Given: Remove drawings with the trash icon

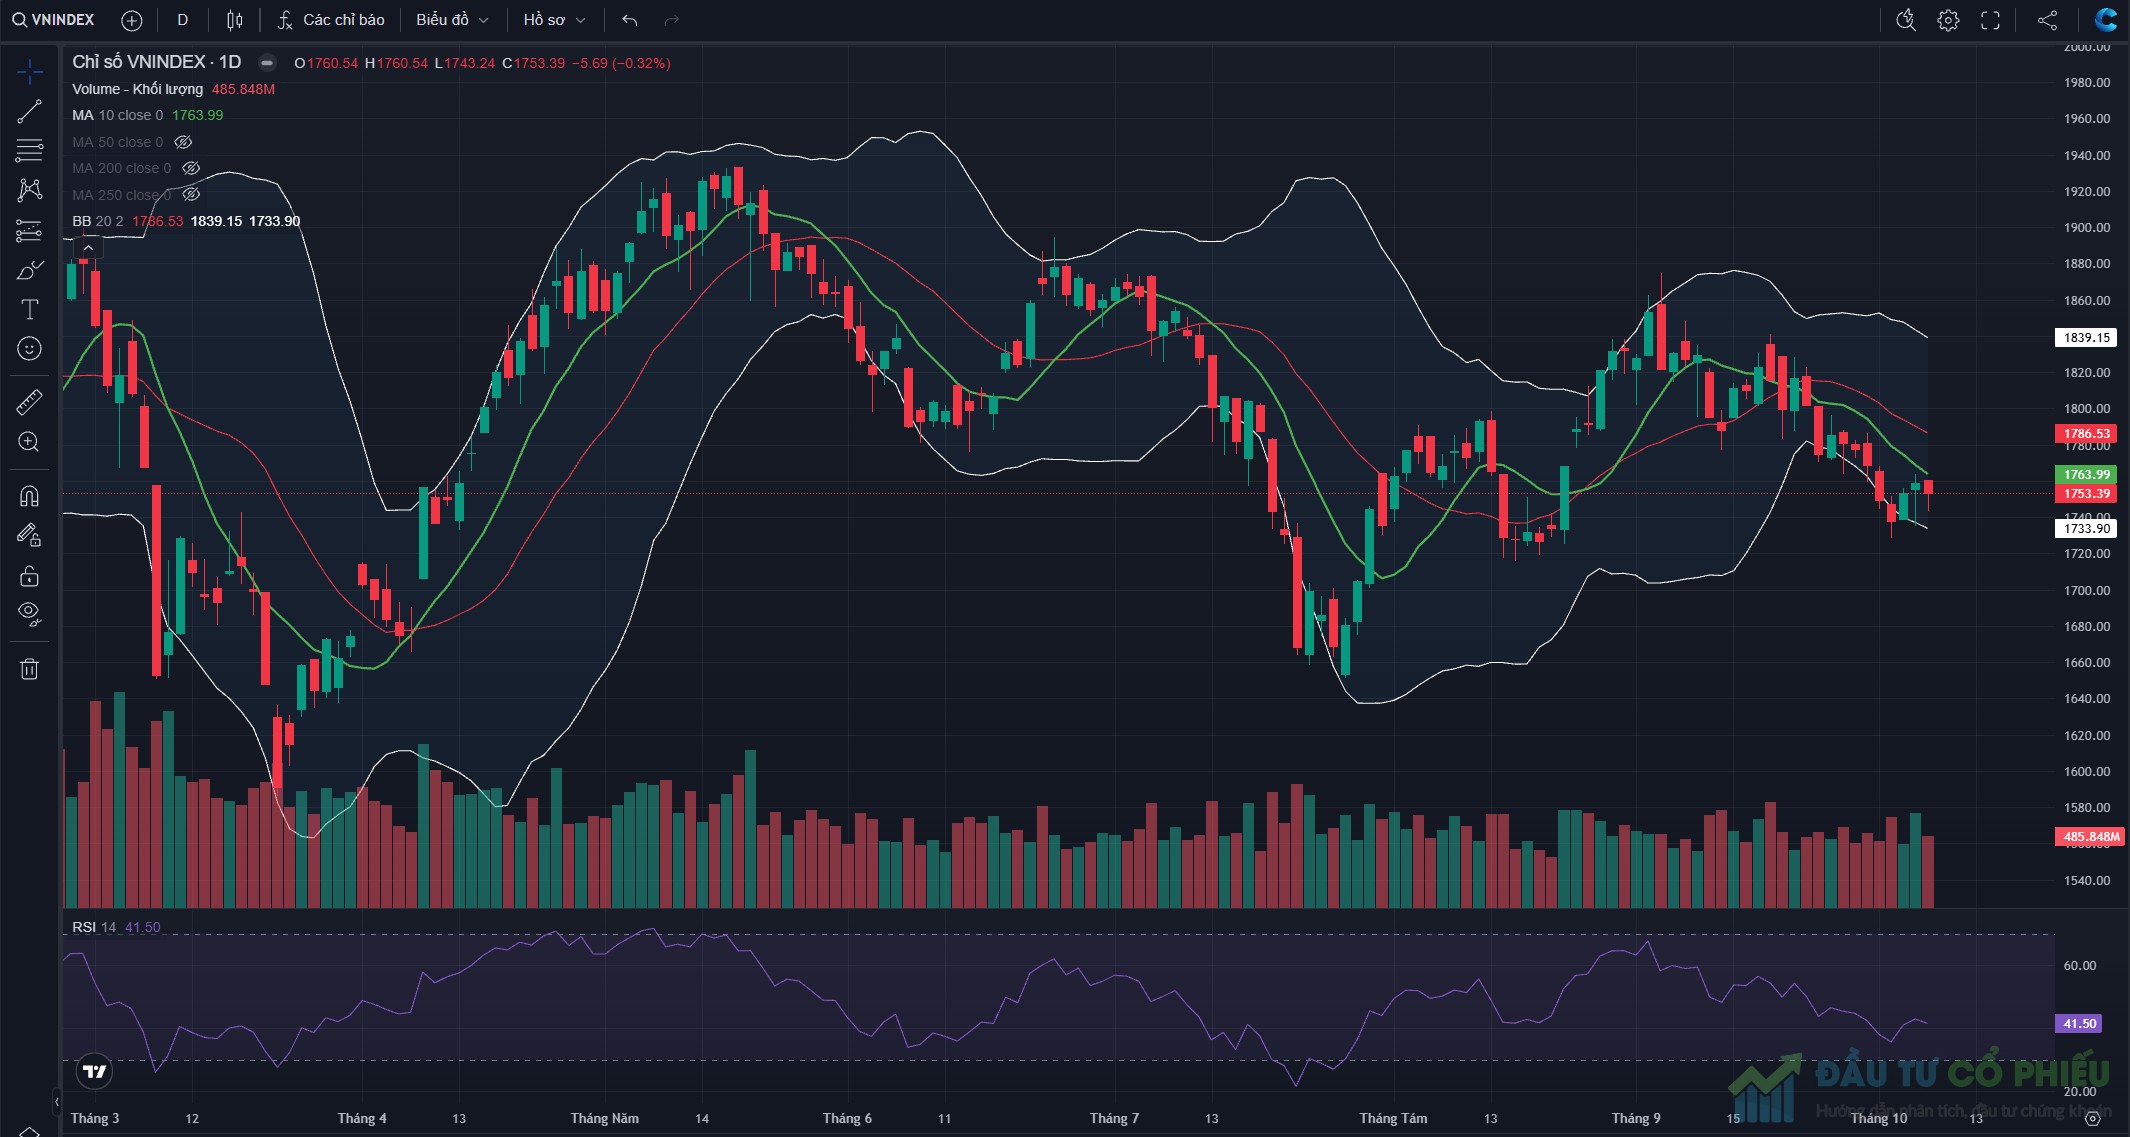Looking at the screenshot, I should point(30,669).
